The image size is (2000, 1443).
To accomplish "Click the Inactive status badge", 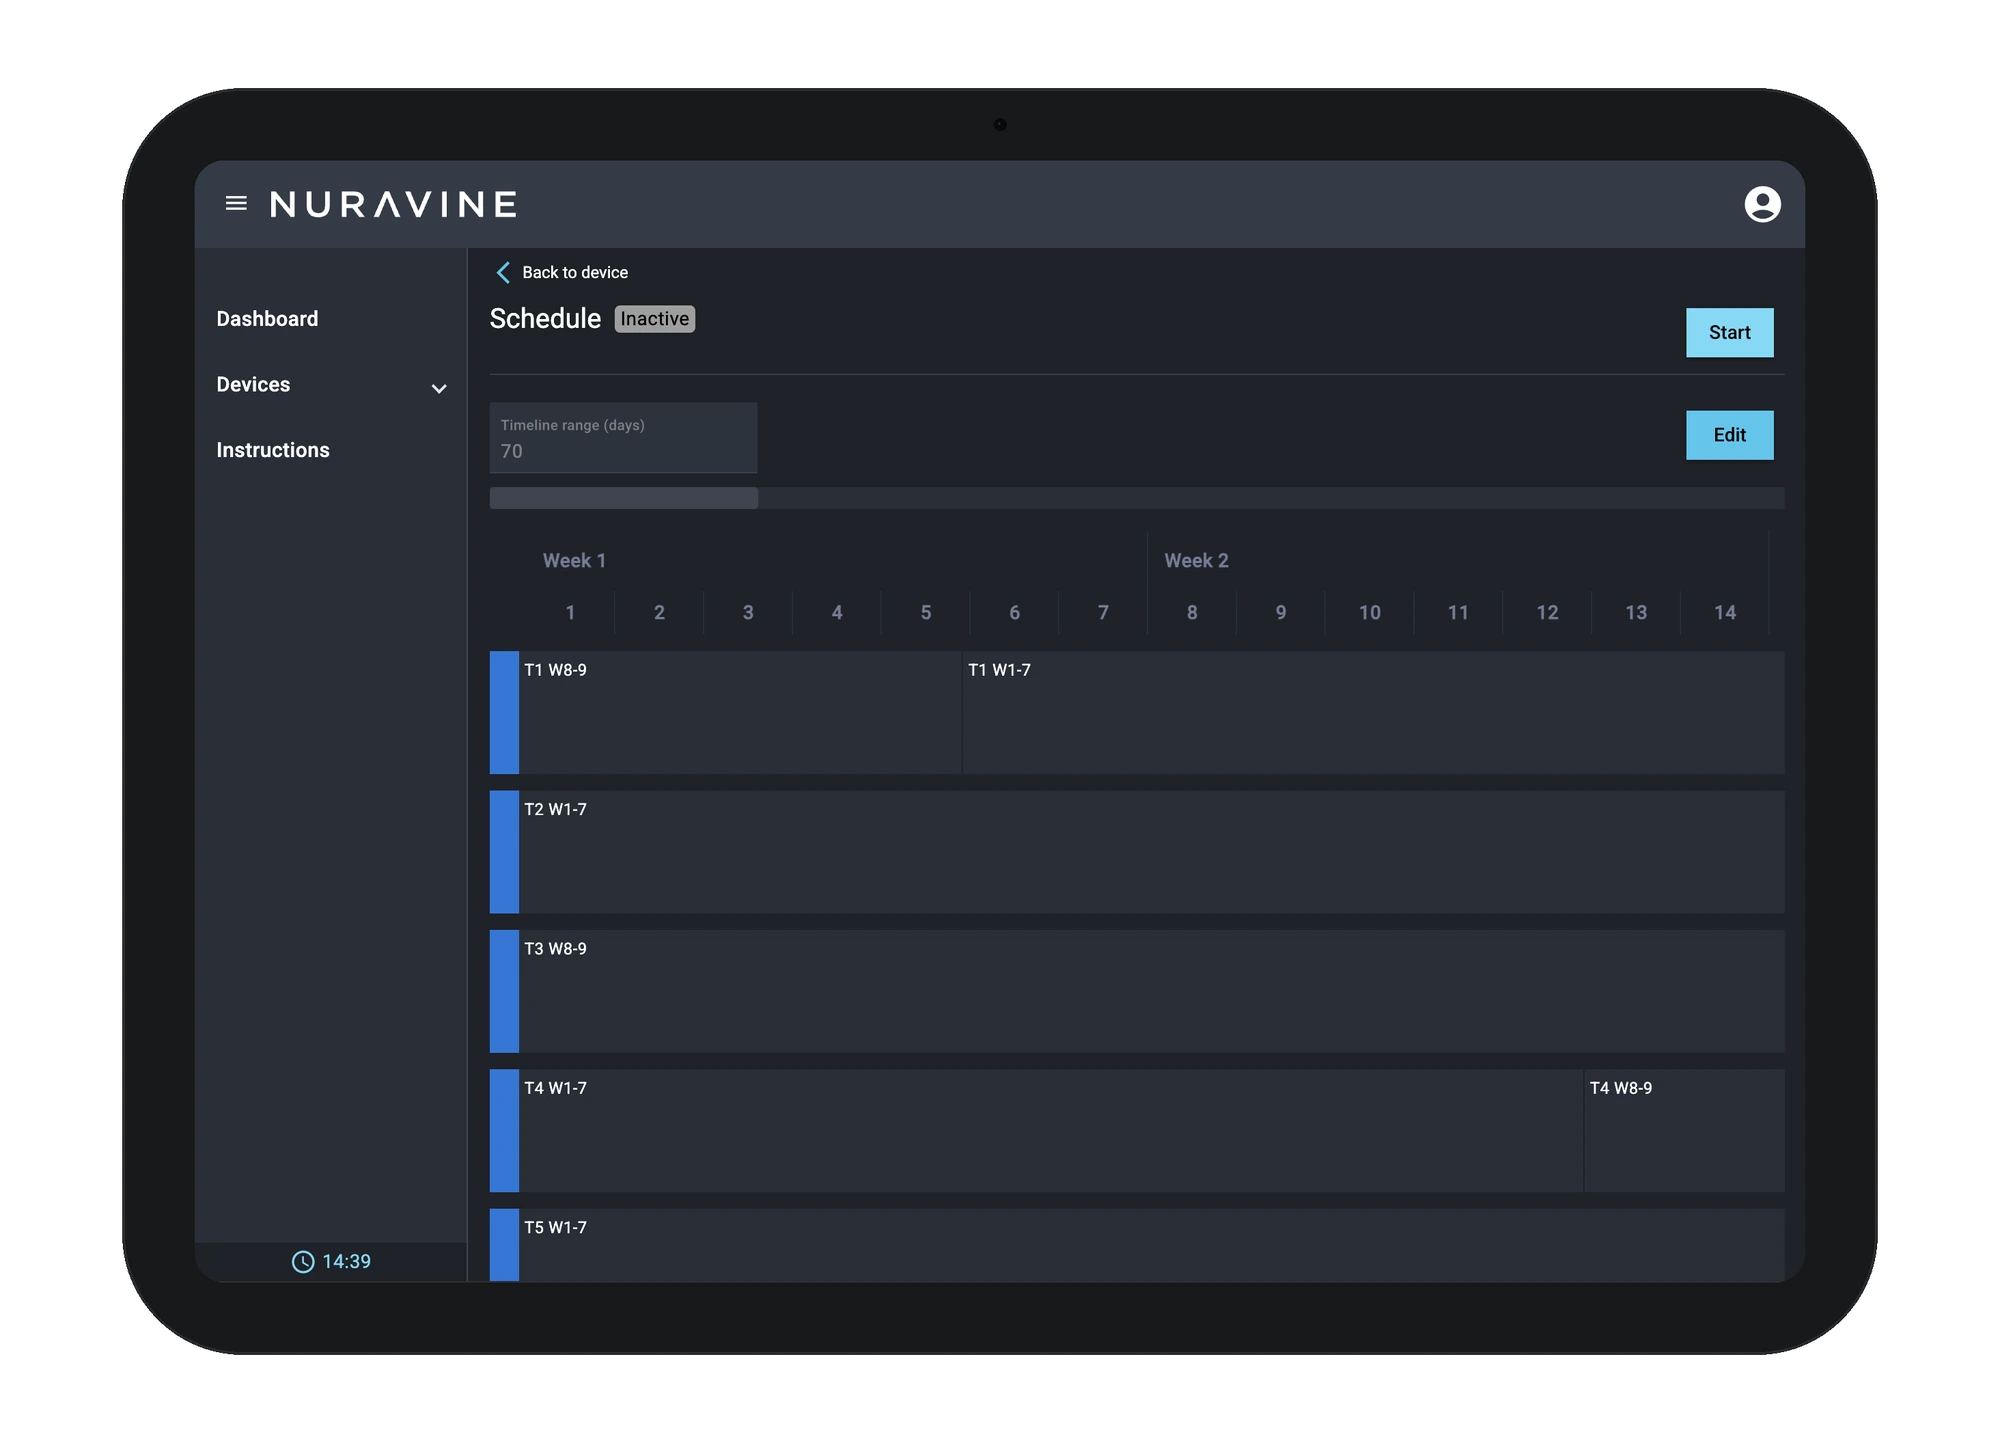I will pos(654,319).
